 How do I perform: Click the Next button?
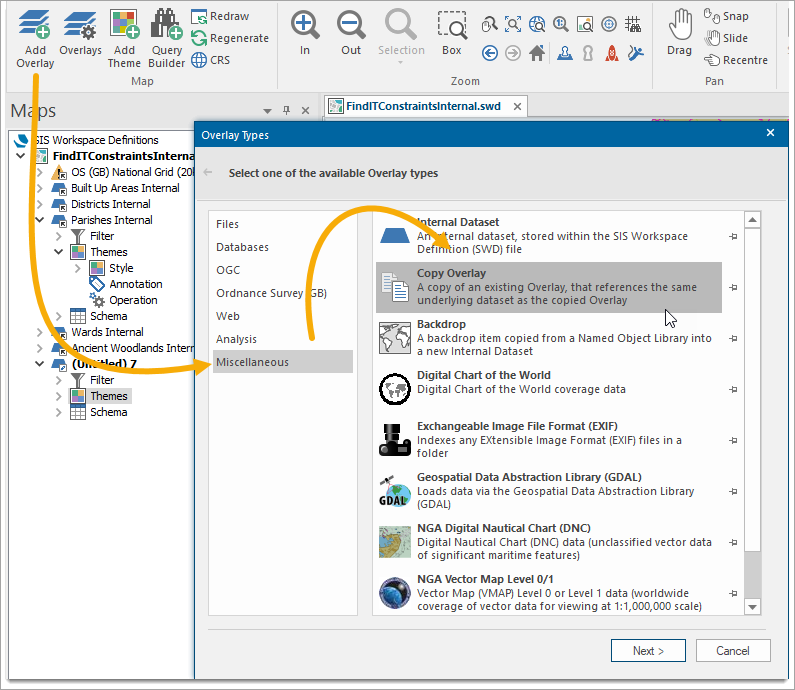[648, 651]
